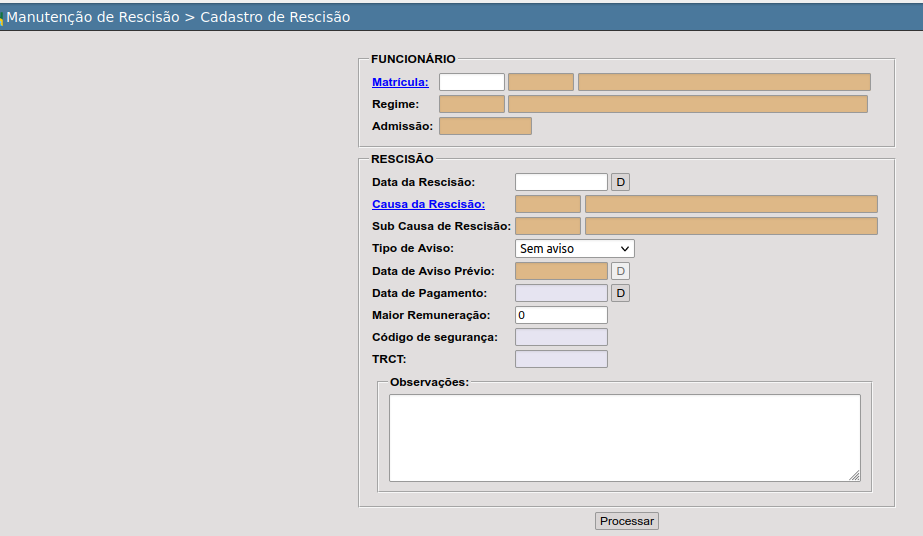Click the TRCT field

(560, 359)
